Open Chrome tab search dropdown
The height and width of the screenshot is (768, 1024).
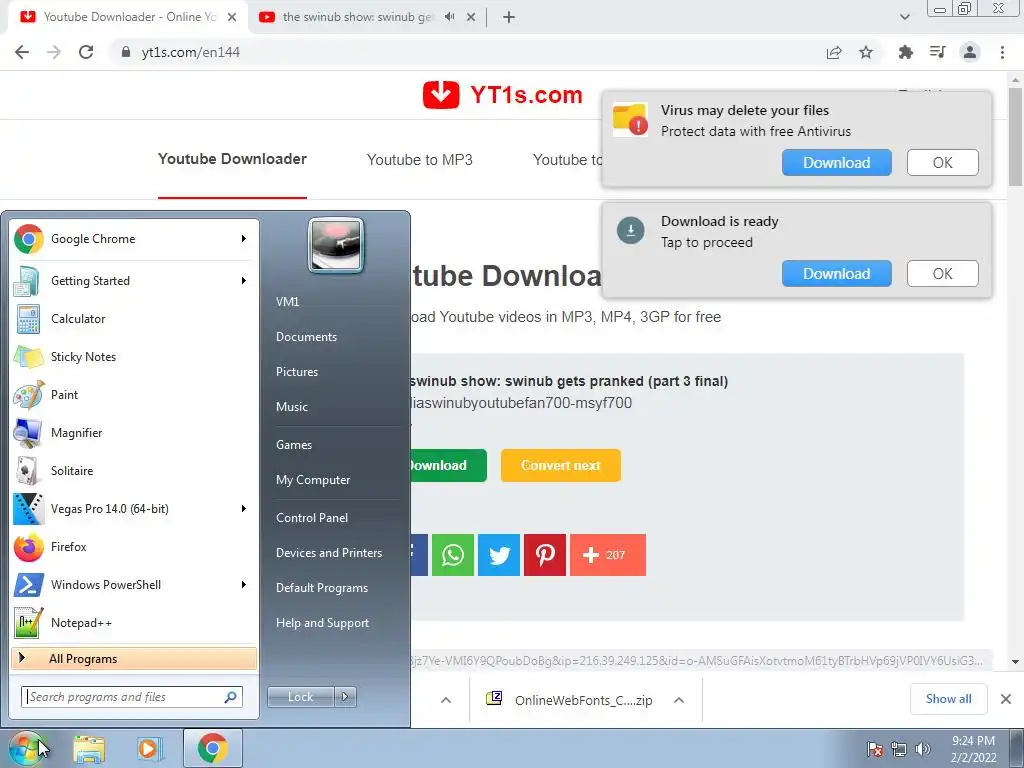pyautogui.click(x=904, y=17)
